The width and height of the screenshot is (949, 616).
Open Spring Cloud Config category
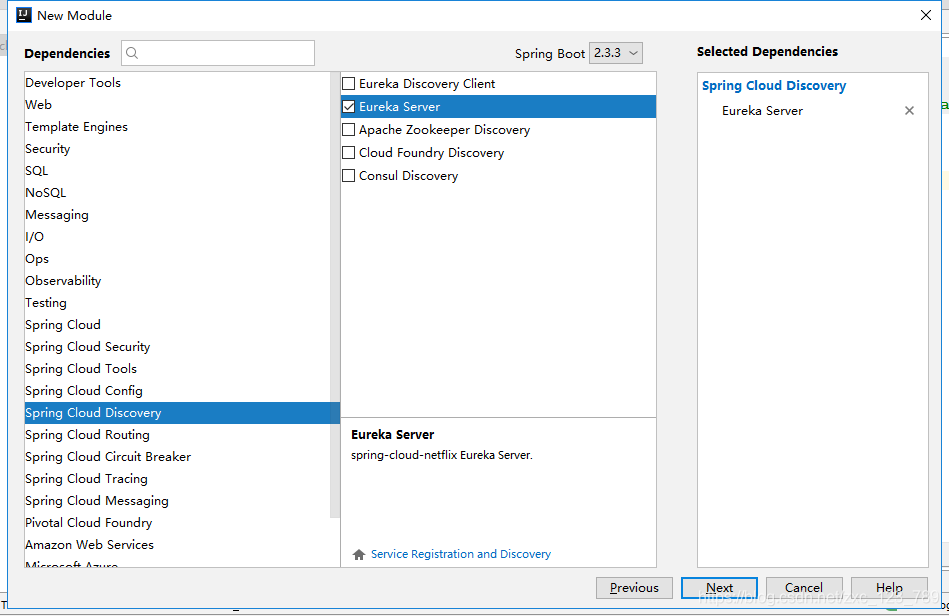[x=178, y=391]
